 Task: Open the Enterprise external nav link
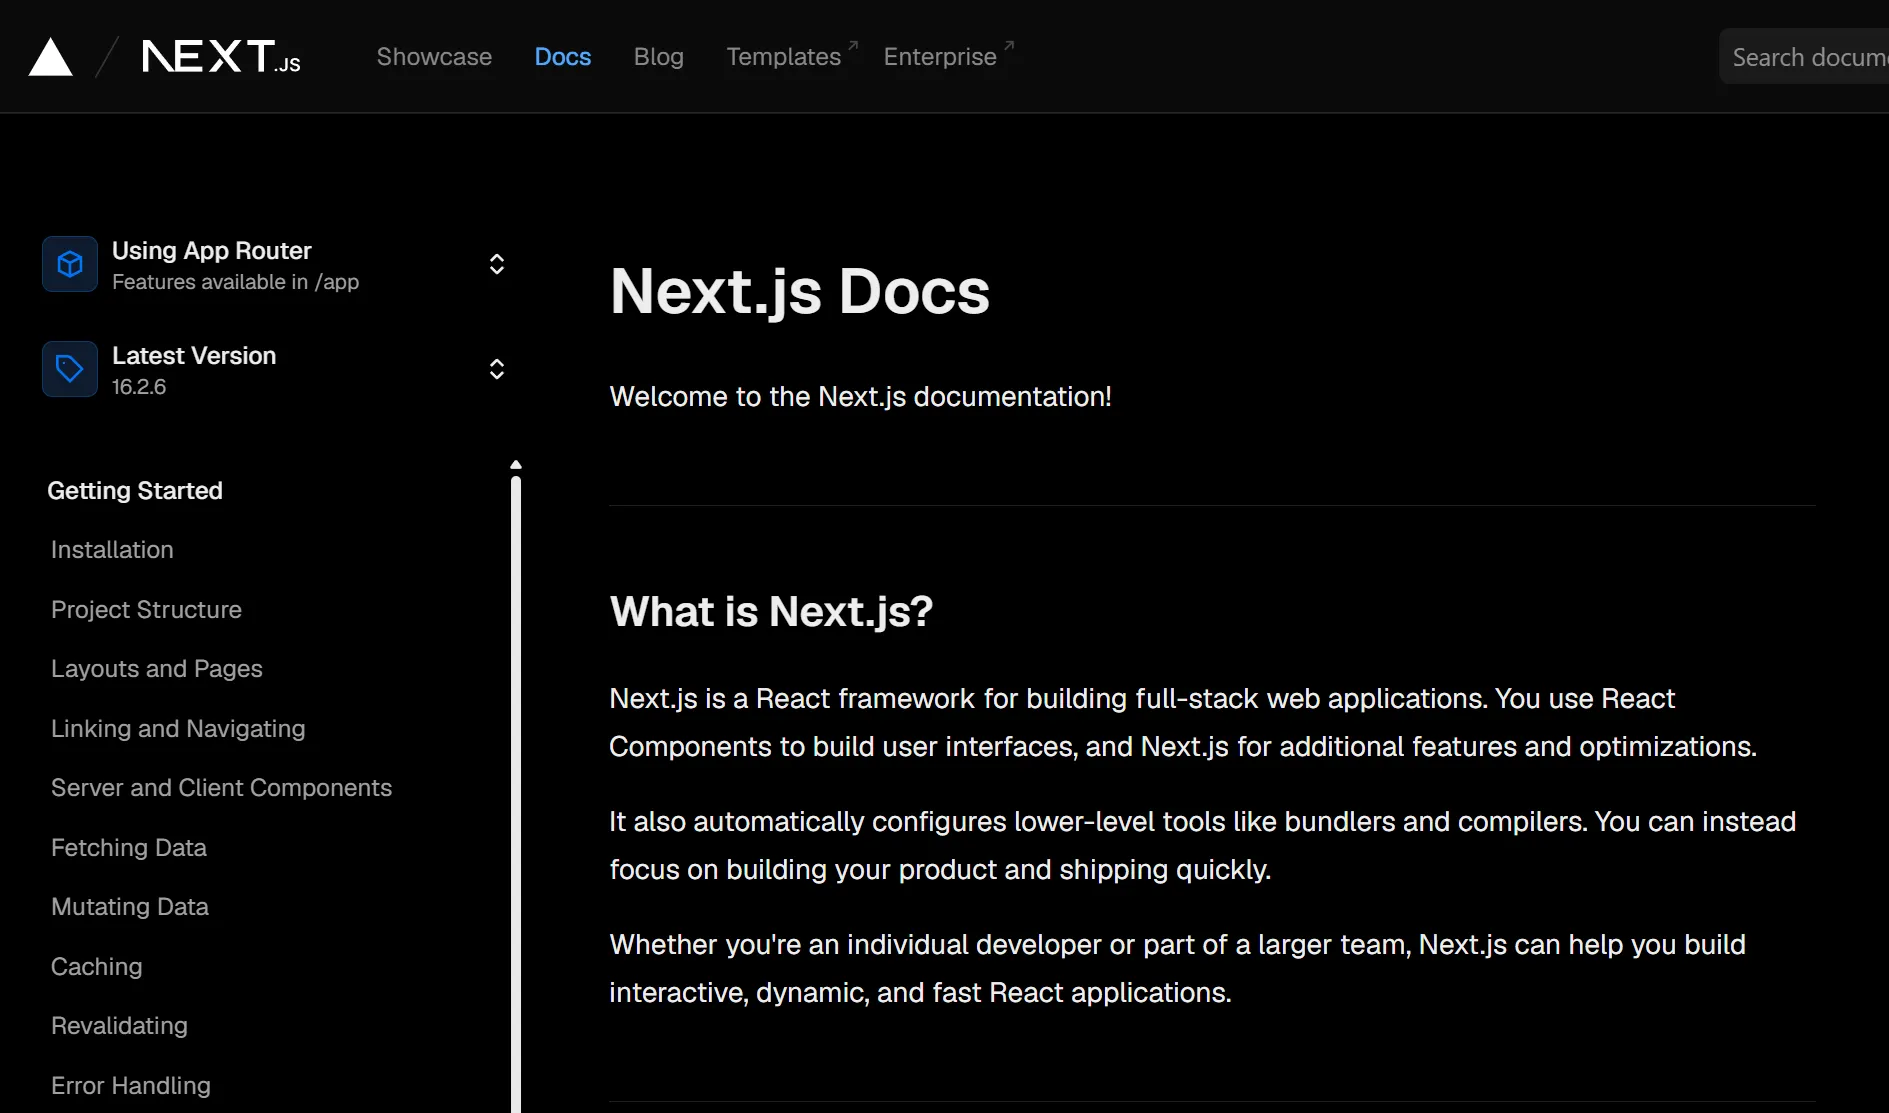[949, 57]
